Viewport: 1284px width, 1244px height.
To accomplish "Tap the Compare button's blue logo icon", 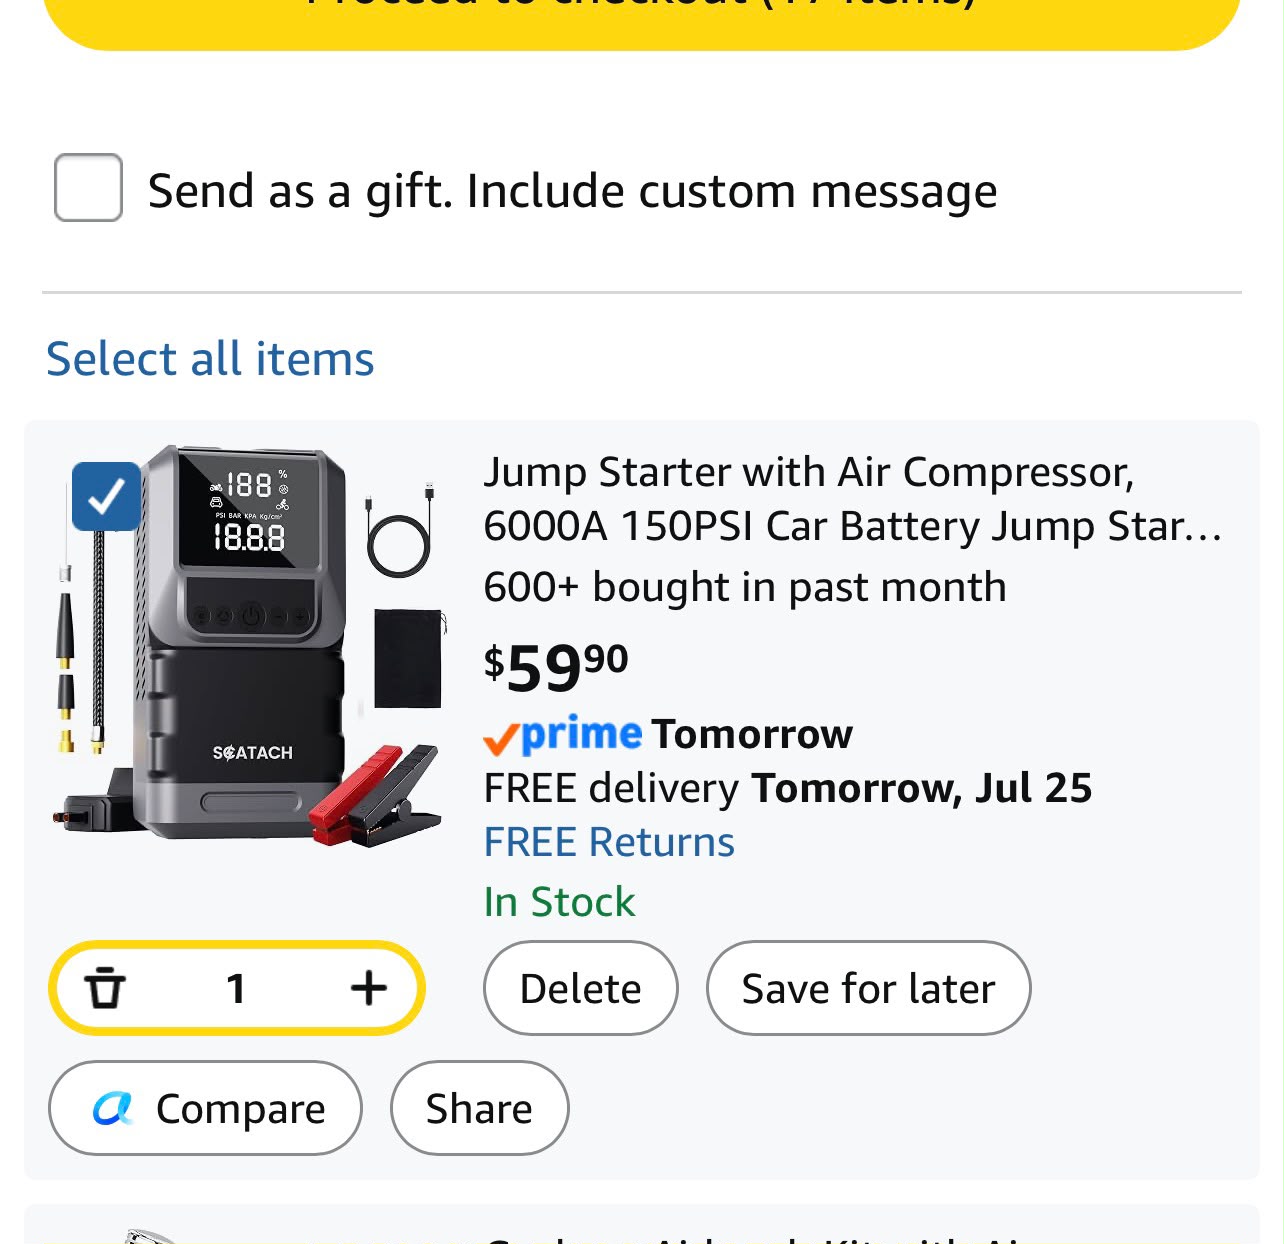I will click(113, 1108).
